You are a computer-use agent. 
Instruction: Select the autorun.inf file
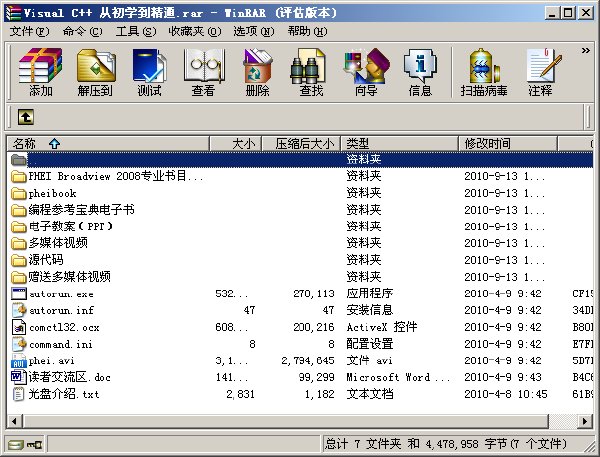[x=300, y=310]
